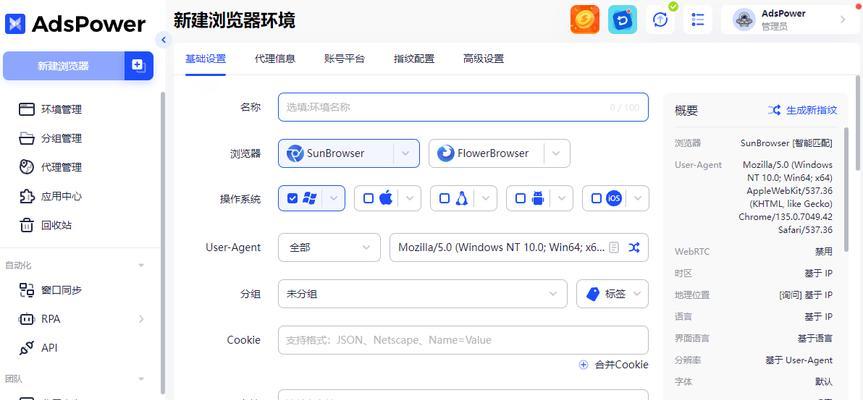The height and width of the screenshot is (400, 863).
Task: Switch to the 指纹配置 tab
Action: click(x=414, y=59)
